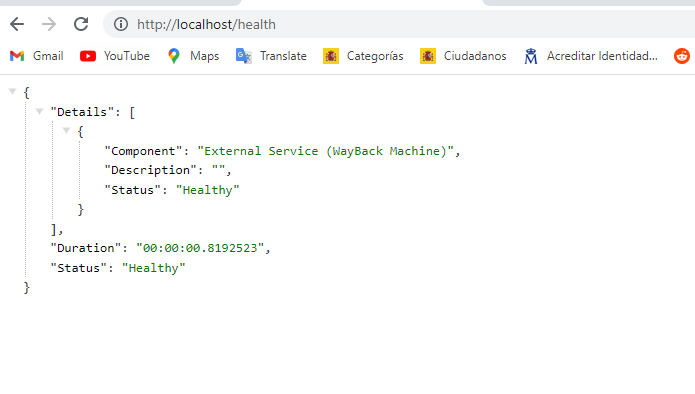Click the "Details" key

click(82, 112)
